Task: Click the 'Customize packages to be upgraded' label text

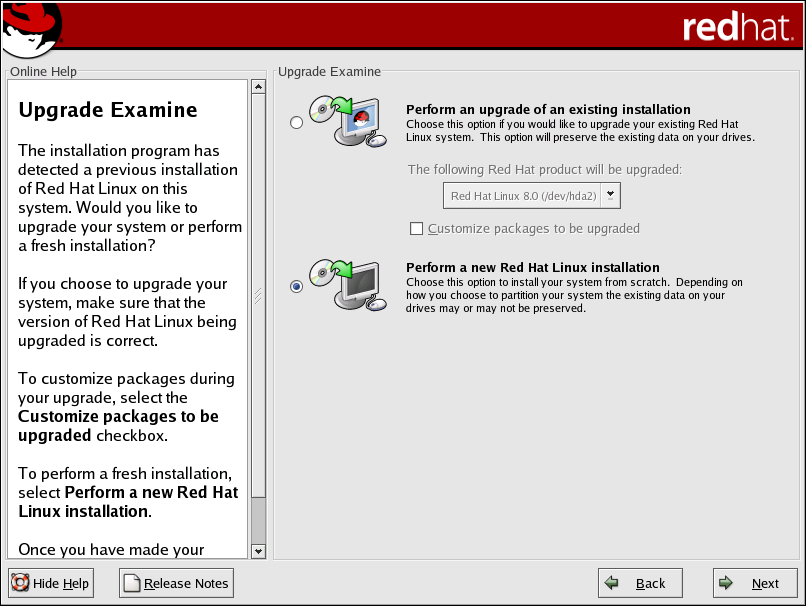Action: coord(533,229)
